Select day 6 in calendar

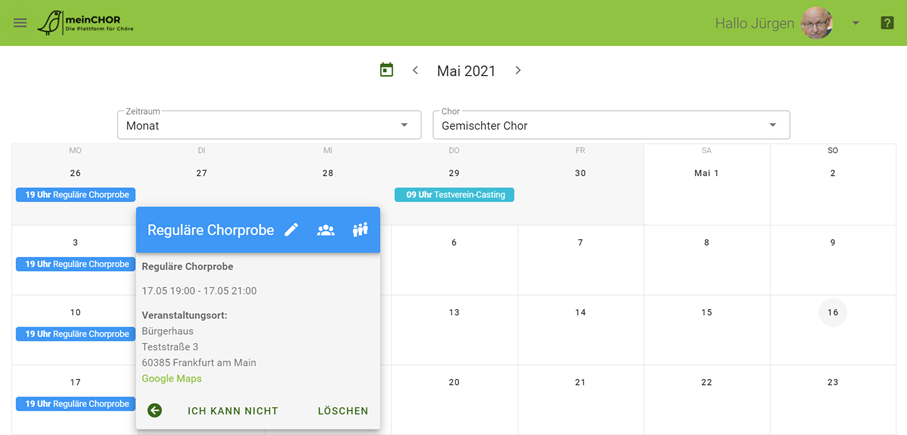click(x=454, y=243)
